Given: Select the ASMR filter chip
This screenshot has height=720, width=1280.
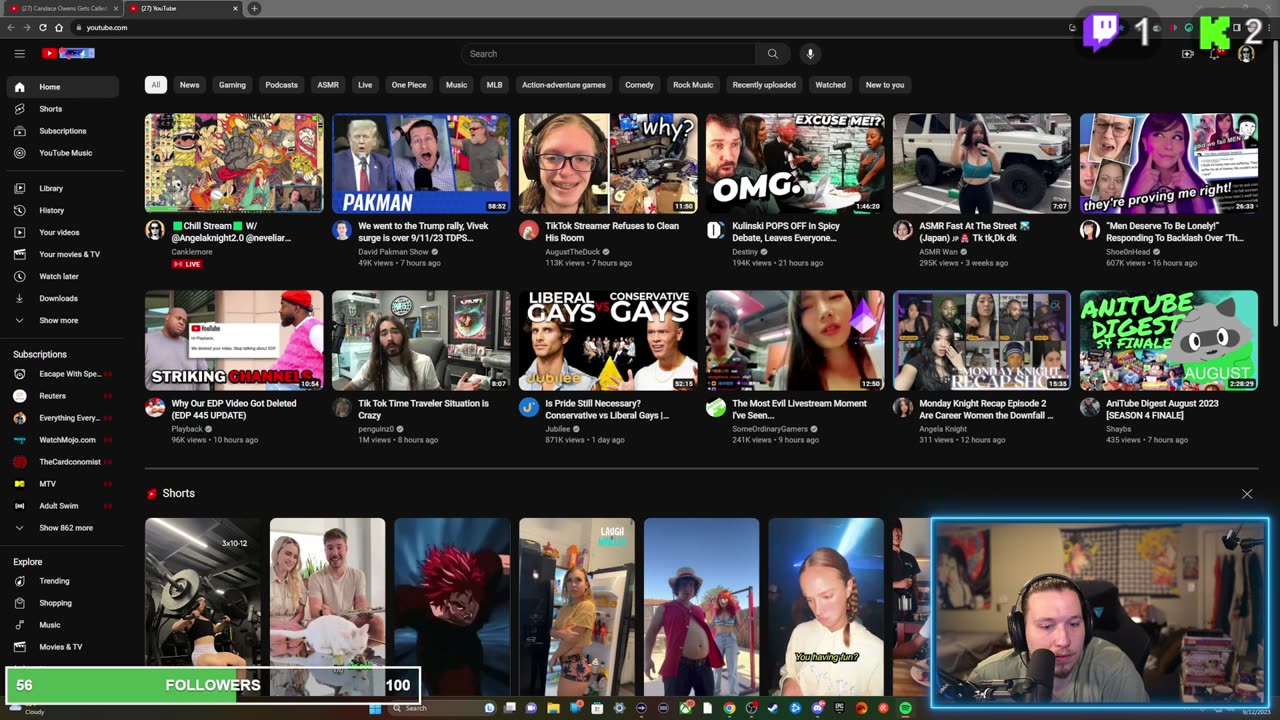Looking at the screenshot, I should click(328, 85).
